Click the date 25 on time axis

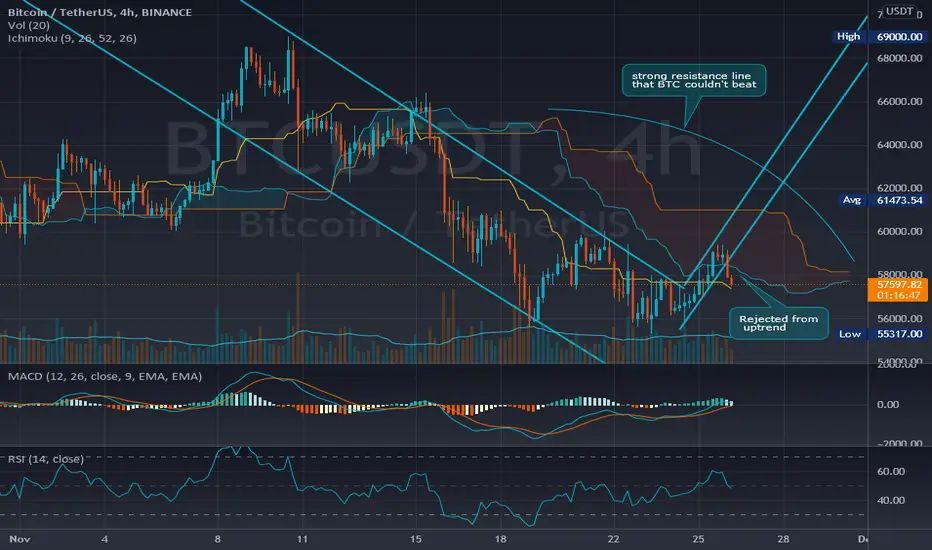pyautogui.click(x=698, y=539)
